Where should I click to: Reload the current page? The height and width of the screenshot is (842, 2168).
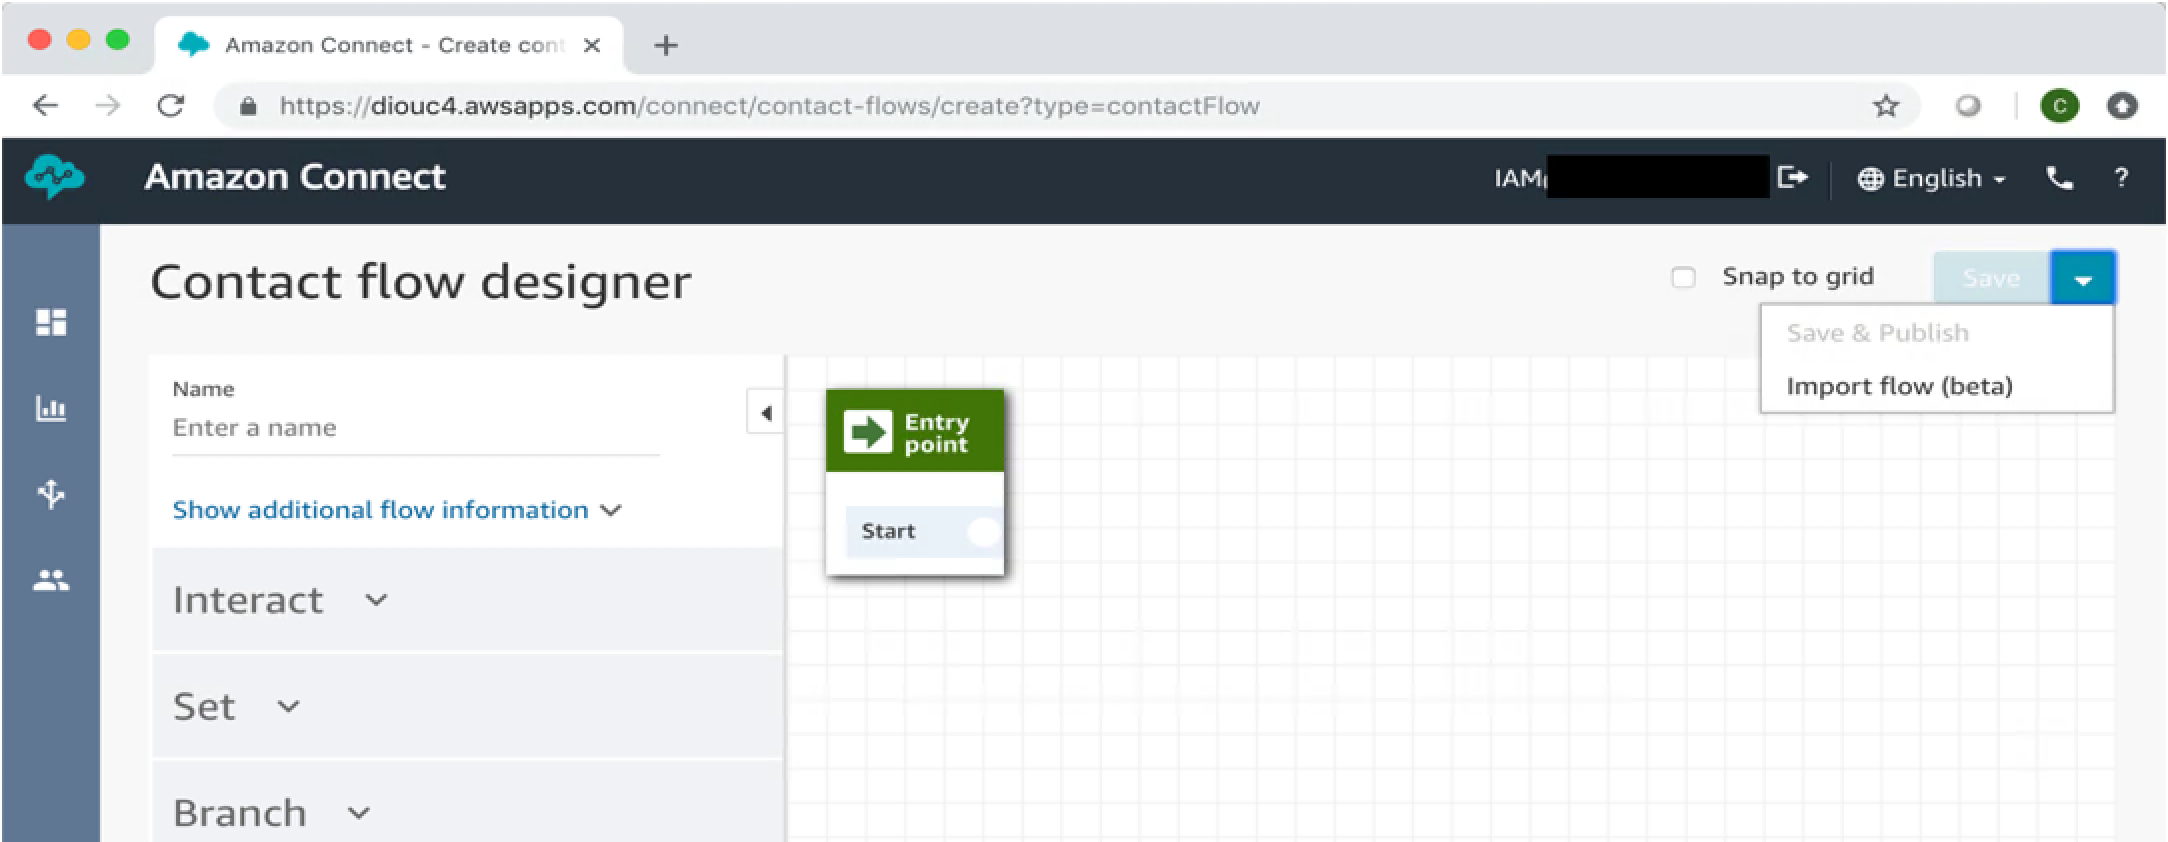[171, 105]
